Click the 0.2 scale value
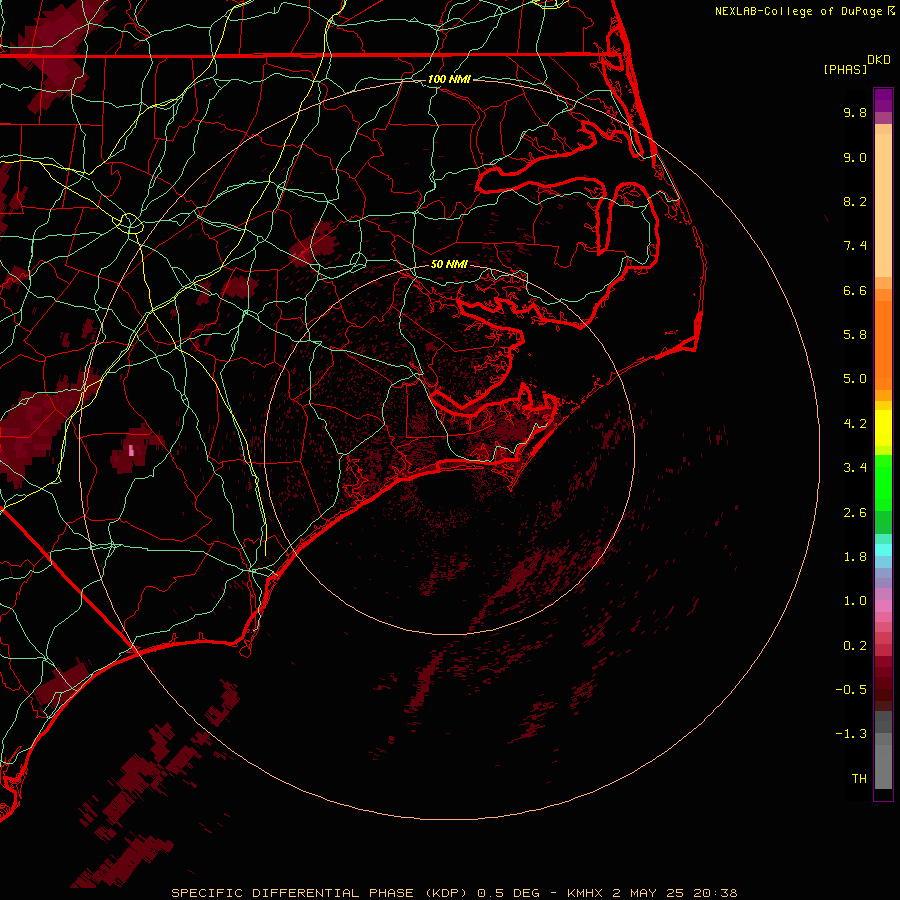Viewport: 900px width, 900px height. pos(855,646)
